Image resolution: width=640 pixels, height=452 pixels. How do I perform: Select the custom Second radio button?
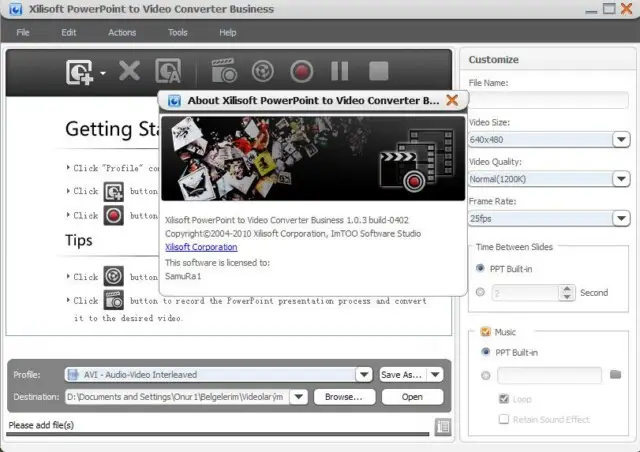tap(480, 292)
